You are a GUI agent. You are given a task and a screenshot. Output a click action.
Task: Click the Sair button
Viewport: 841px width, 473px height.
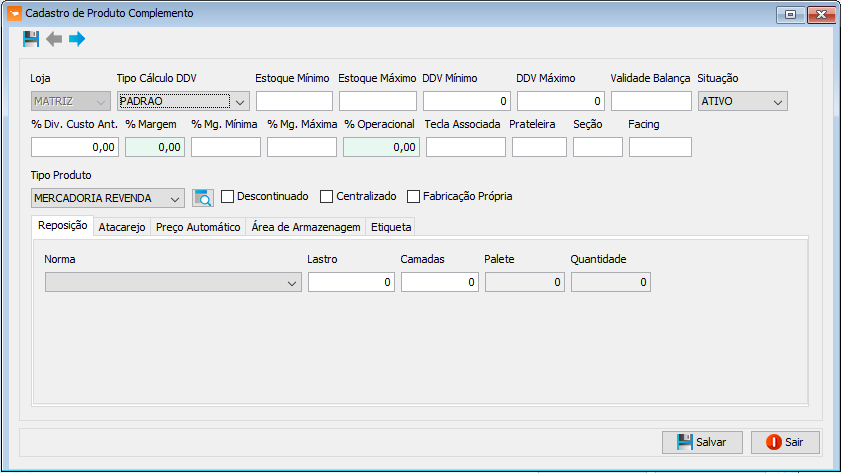coord(785,442)
